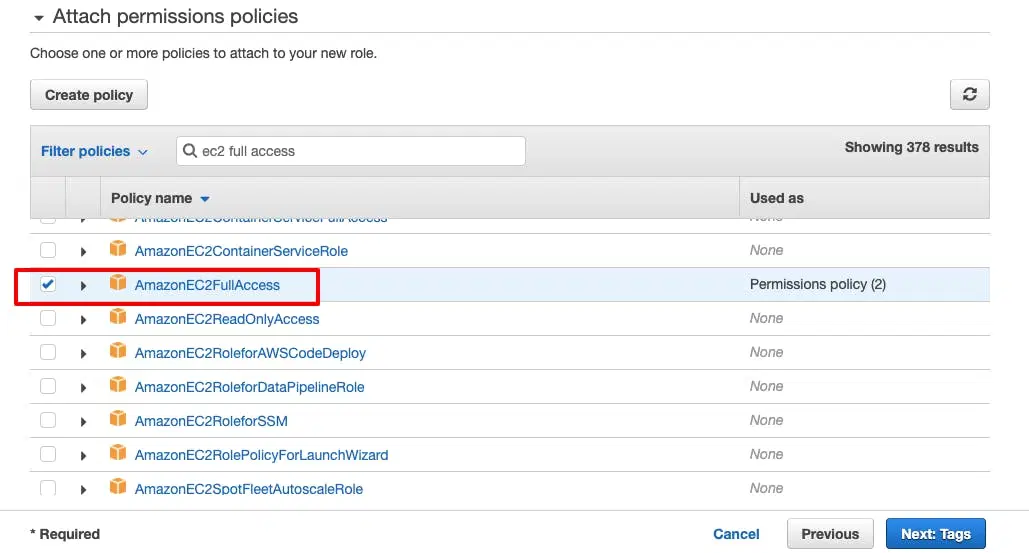Click the Next: Tags button
The height and width of the screenshot is (553, 1029).
(x=936, y=534)
